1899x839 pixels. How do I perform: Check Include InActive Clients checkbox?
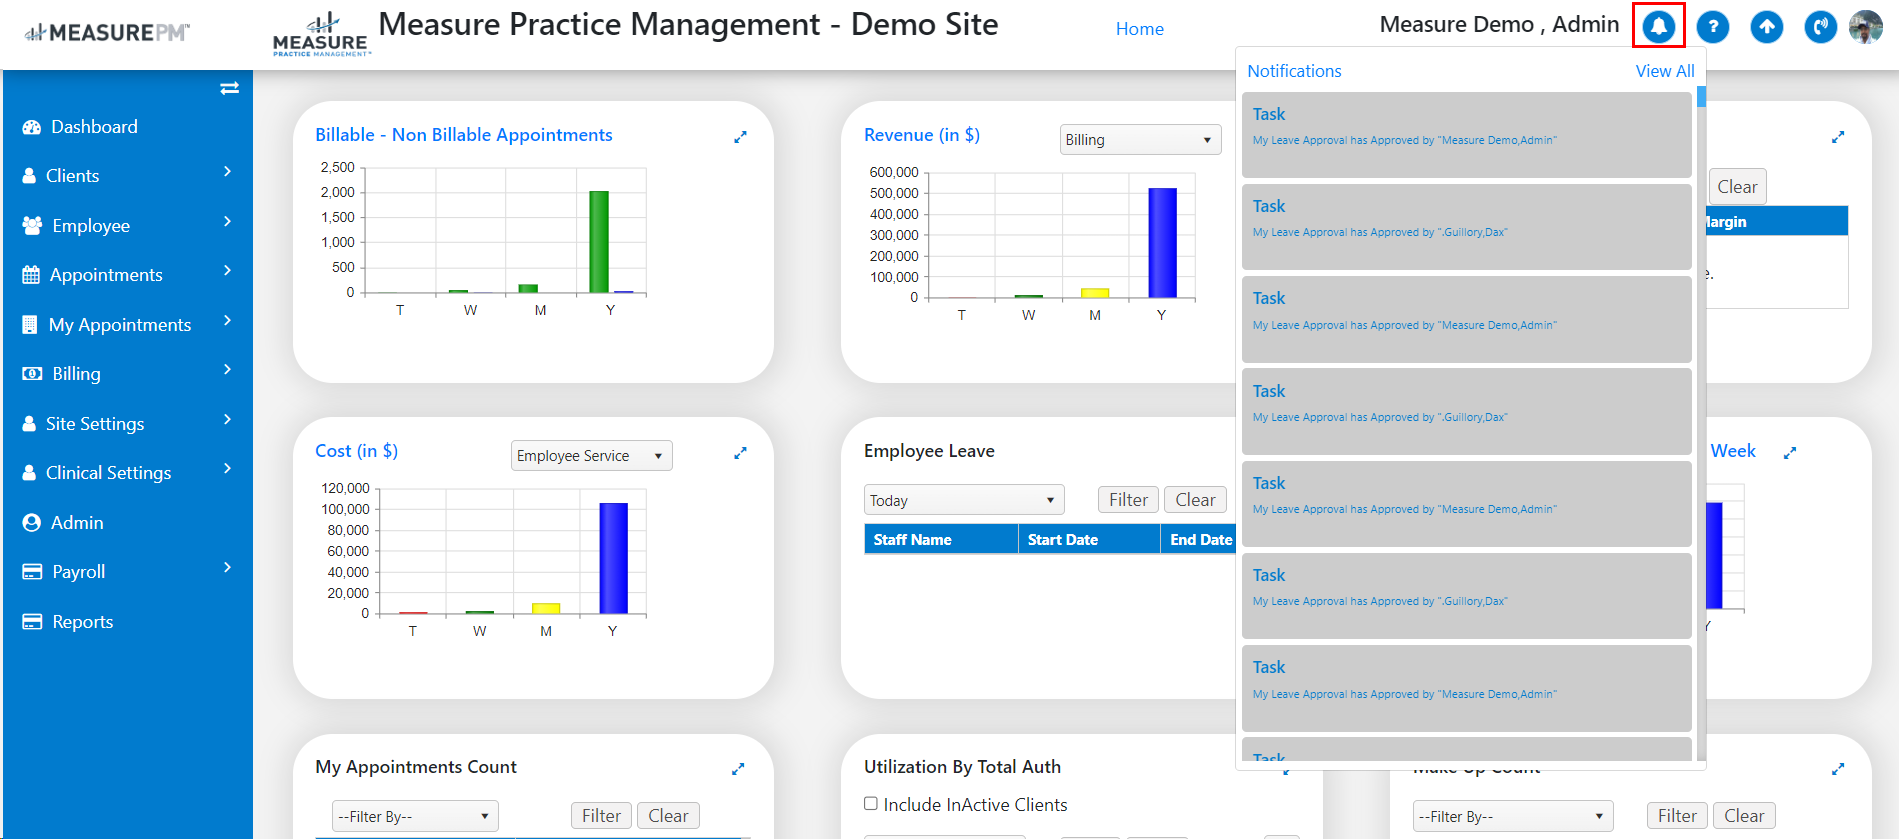(x=871, y=803)
